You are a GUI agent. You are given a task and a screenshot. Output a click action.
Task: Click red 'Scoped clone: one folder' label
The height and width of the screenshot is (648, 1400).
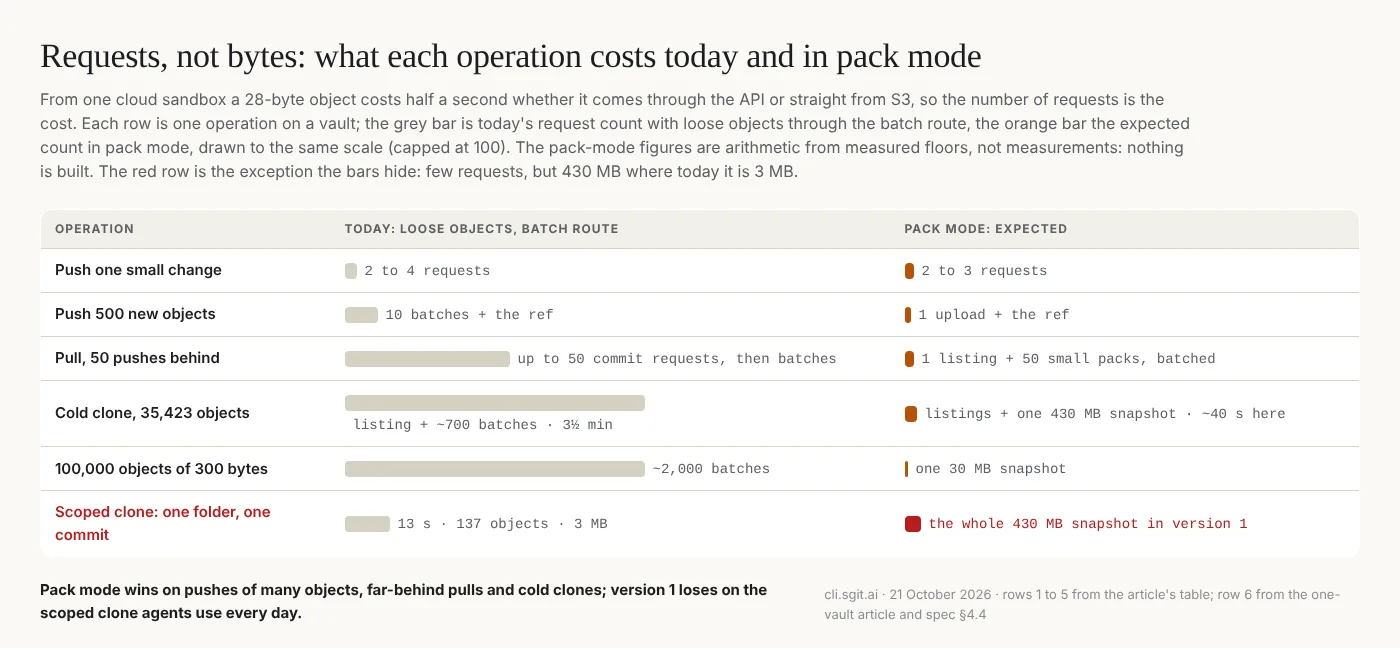pos(163,523)
